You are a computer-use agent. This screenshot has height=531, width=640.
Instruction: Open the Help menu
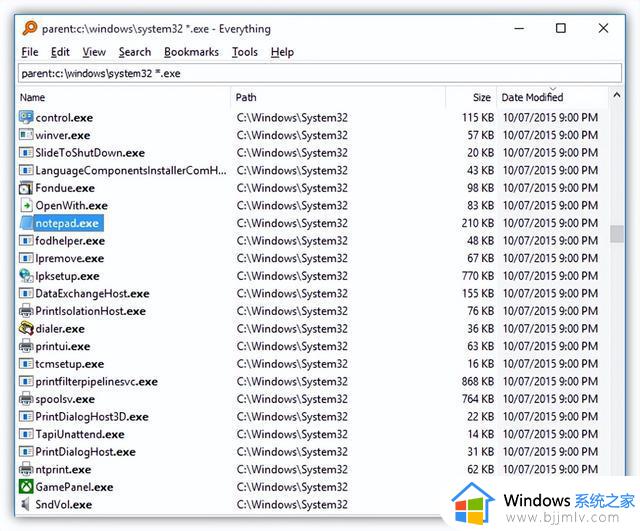pos(282,52)
